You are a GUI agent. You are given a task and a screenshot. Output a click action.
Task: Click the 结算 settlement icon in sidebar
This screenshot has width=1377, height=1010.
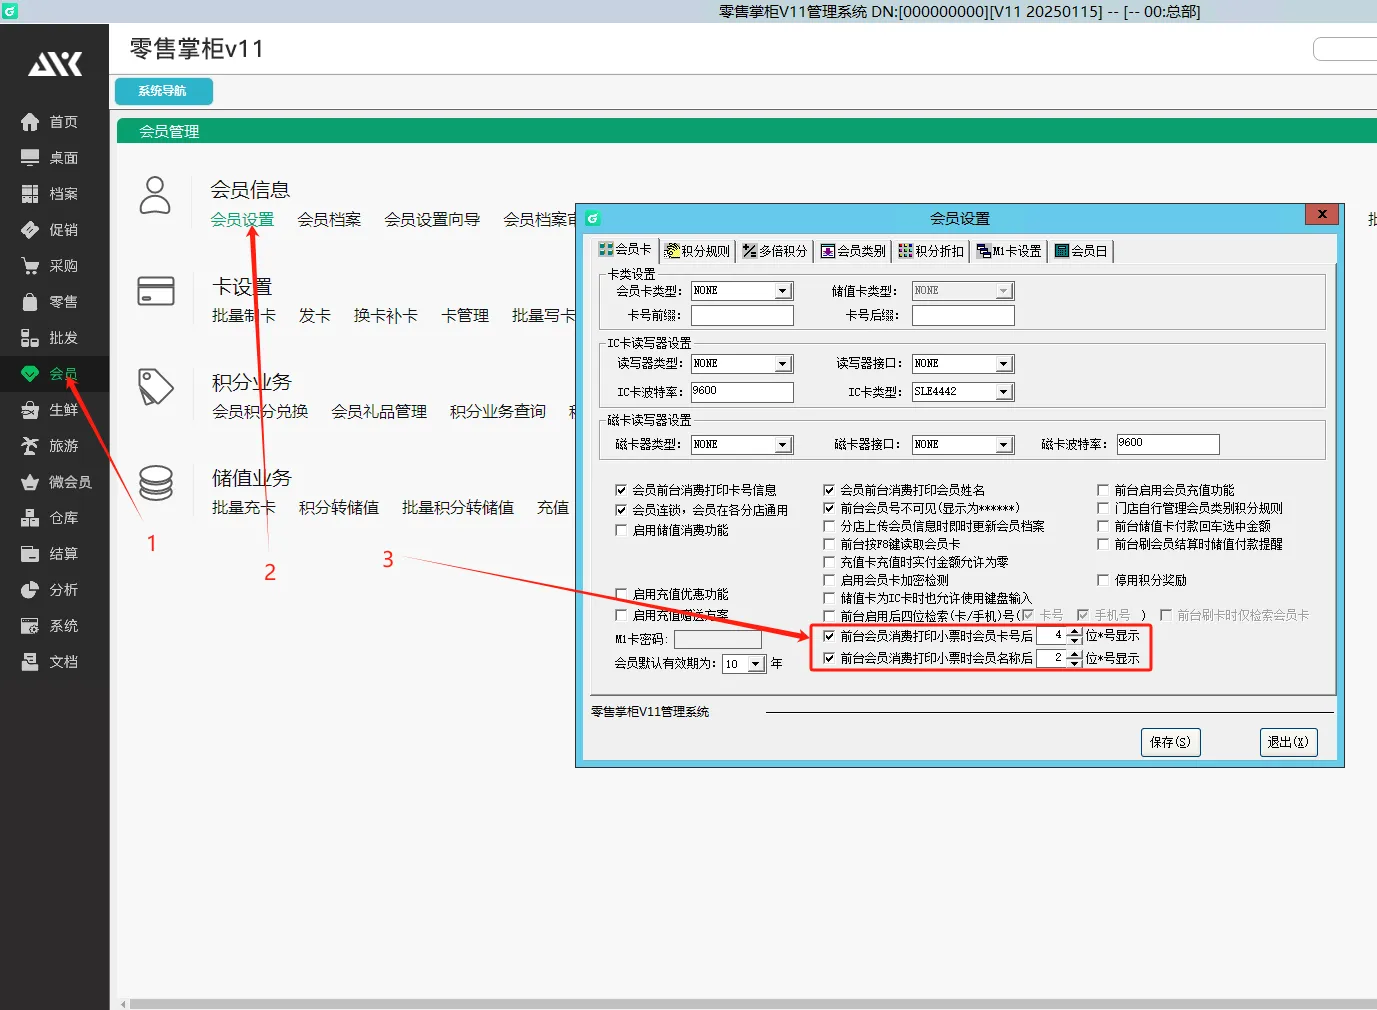tap(30, 554)
